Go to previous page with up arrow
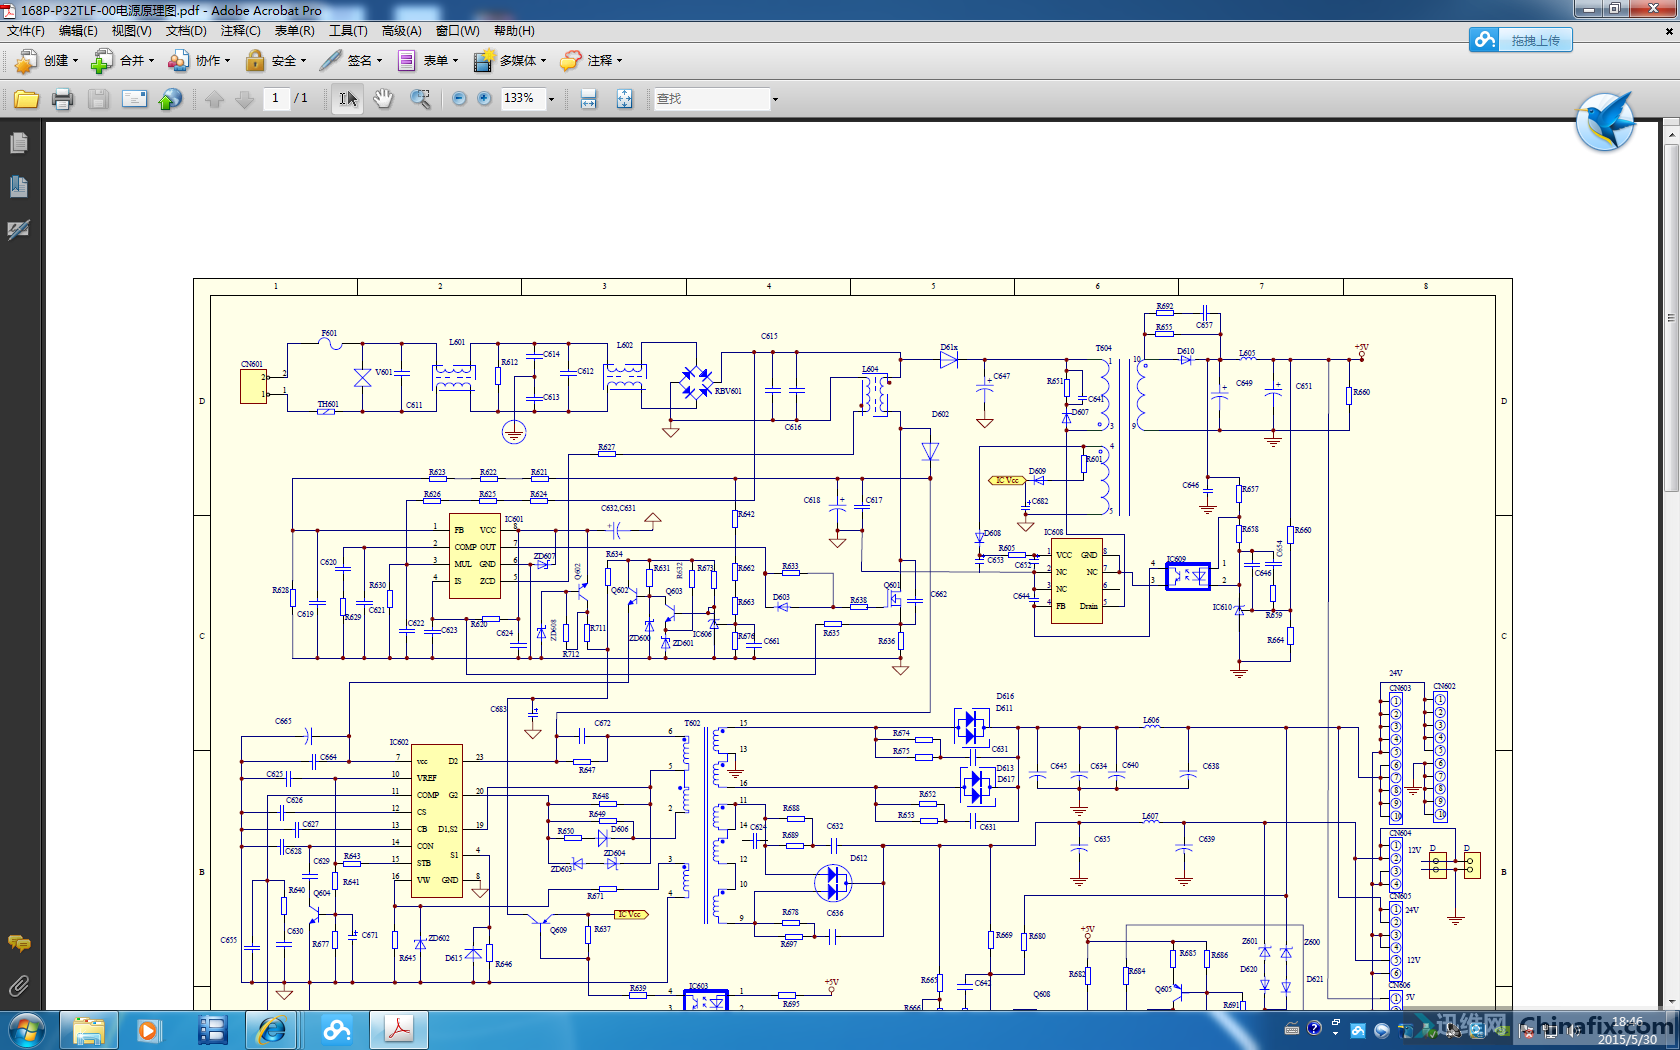Screen dimensions: 1680x1050 click(x=214, y=99)
